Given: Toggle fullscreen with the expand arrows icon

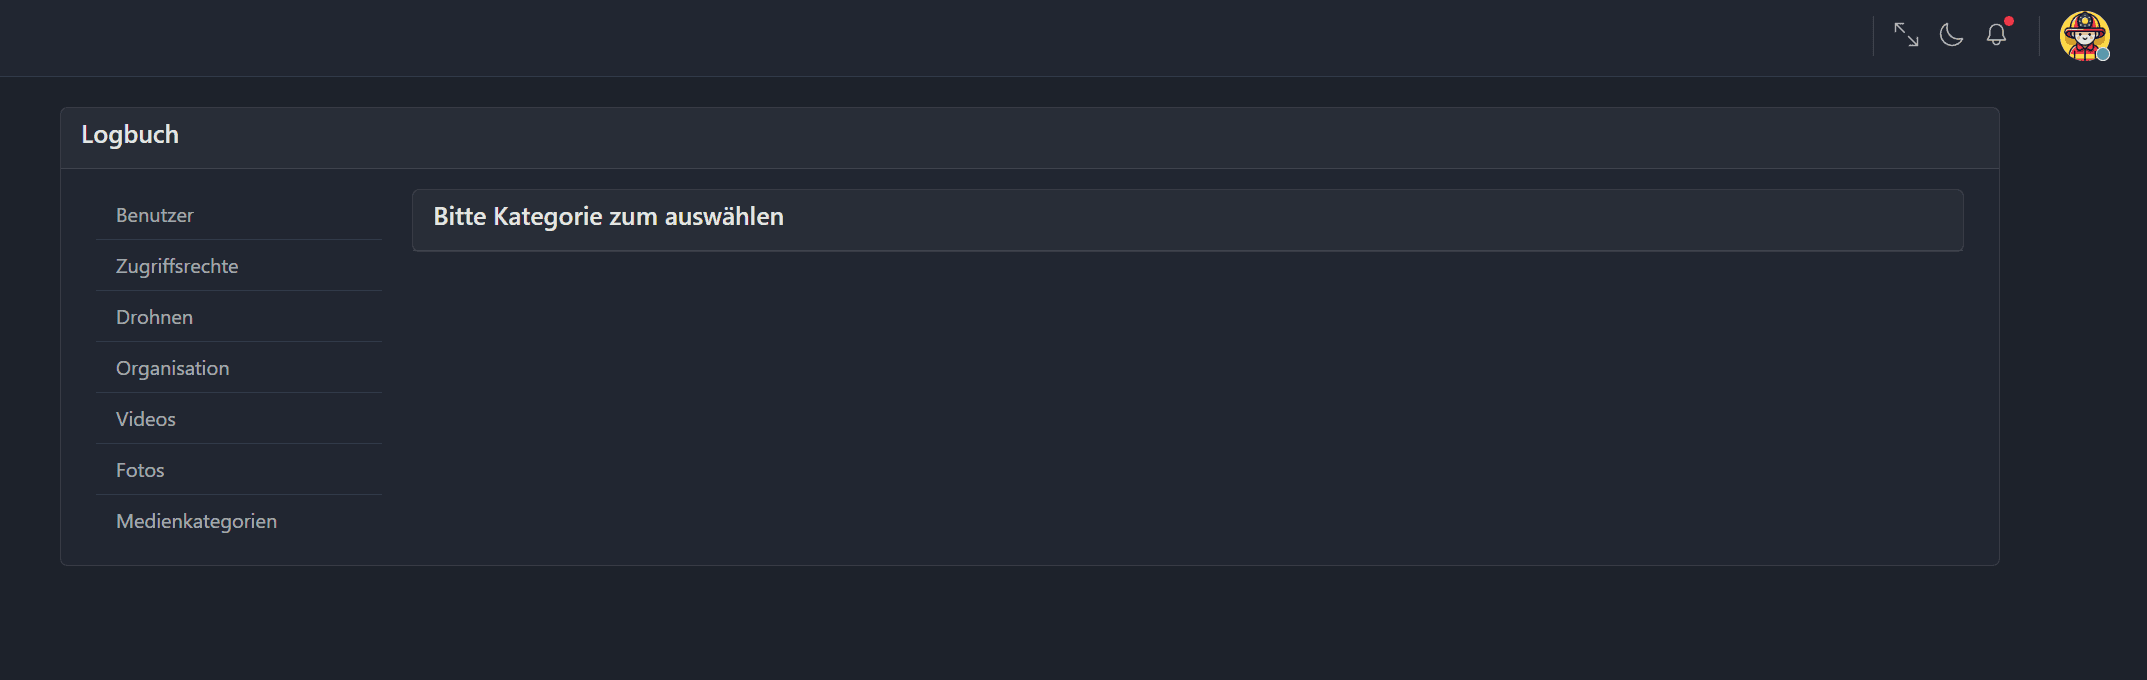Looking at the screenshot, I should point(1906,35).
